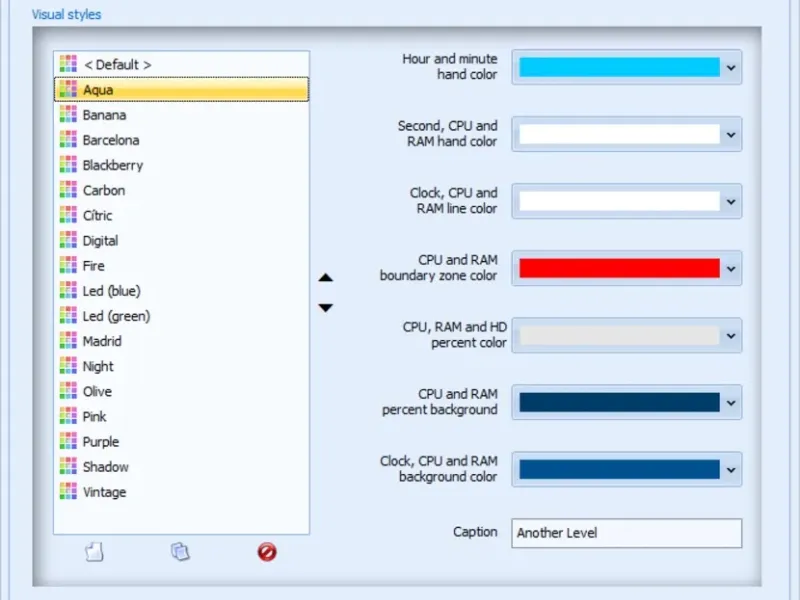Viewport: 800px width, 600px height.
Task: Click the duplicate style copy icon
Action: [x=180, y=552]
